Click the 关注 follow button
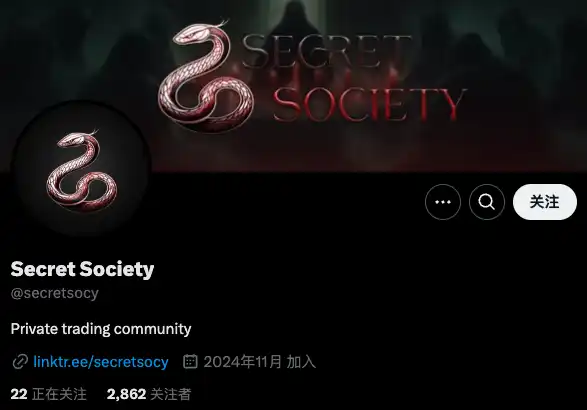 tap(545, 202)
